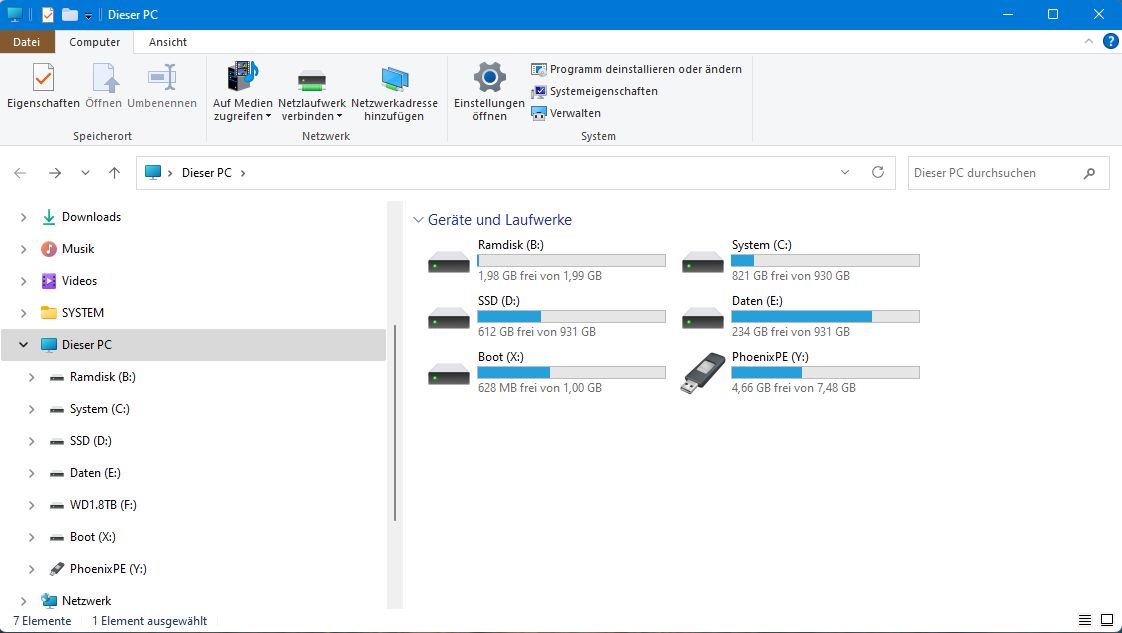Click the Netzwerkadresse hinzufügen icon
Viewport: 1122px width, 633px height.
coord(394,79)
